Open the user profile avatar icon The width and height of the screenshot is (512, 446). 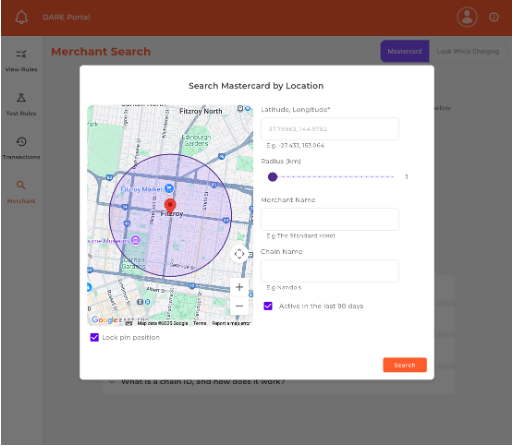[x=467, y=17]
